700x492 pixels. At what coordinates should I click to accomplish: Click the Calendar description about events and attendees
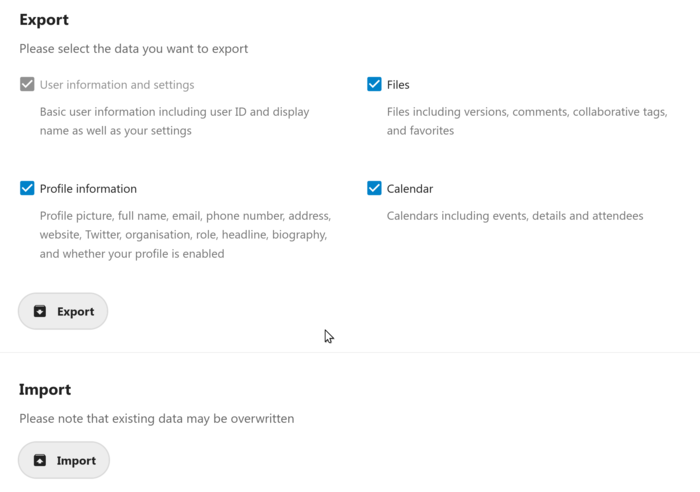point(515,216)
